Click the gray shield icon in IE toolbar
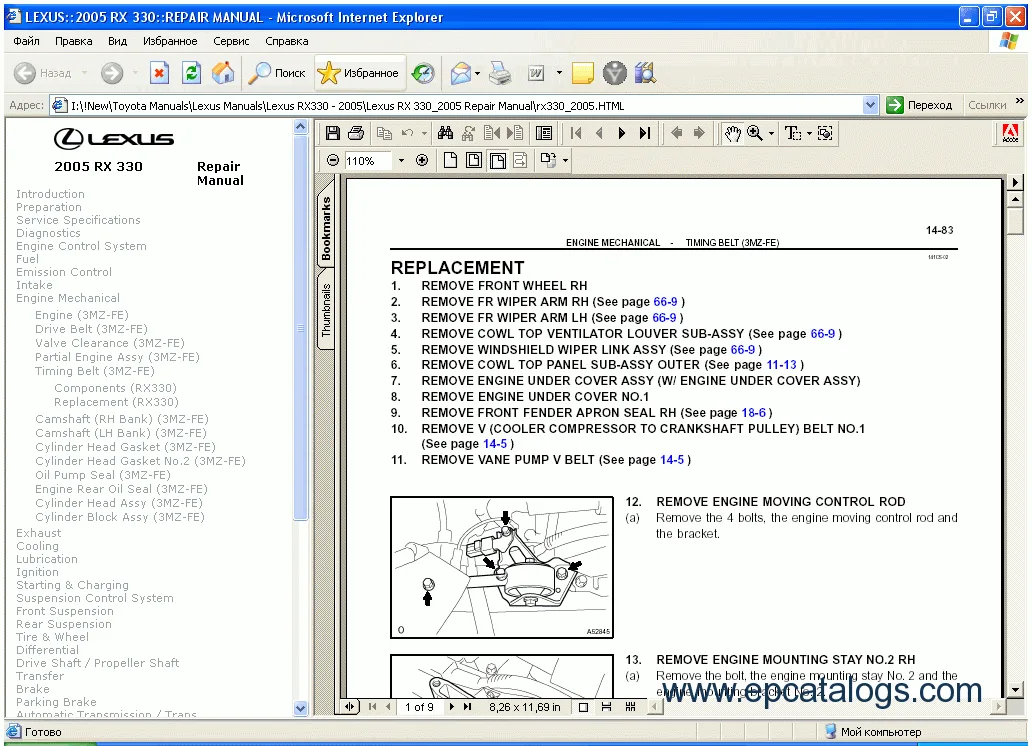1032x746 pixels. [x=615, y=73]
